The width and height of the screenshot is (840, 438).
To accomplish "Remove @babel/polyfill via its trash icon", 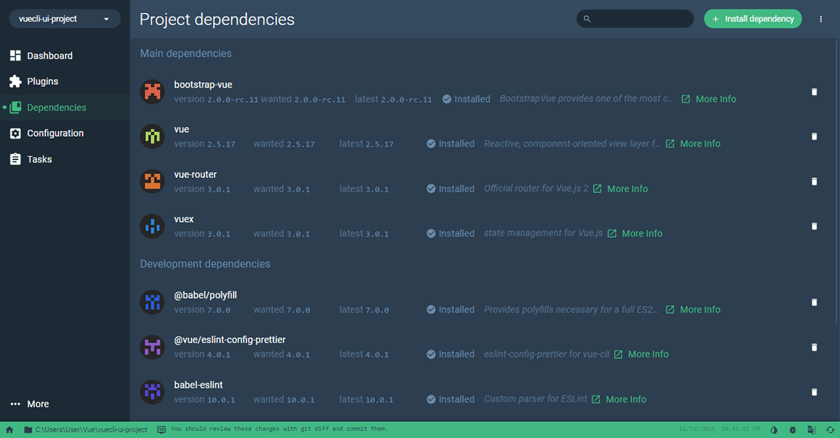I will click(814, 302).
